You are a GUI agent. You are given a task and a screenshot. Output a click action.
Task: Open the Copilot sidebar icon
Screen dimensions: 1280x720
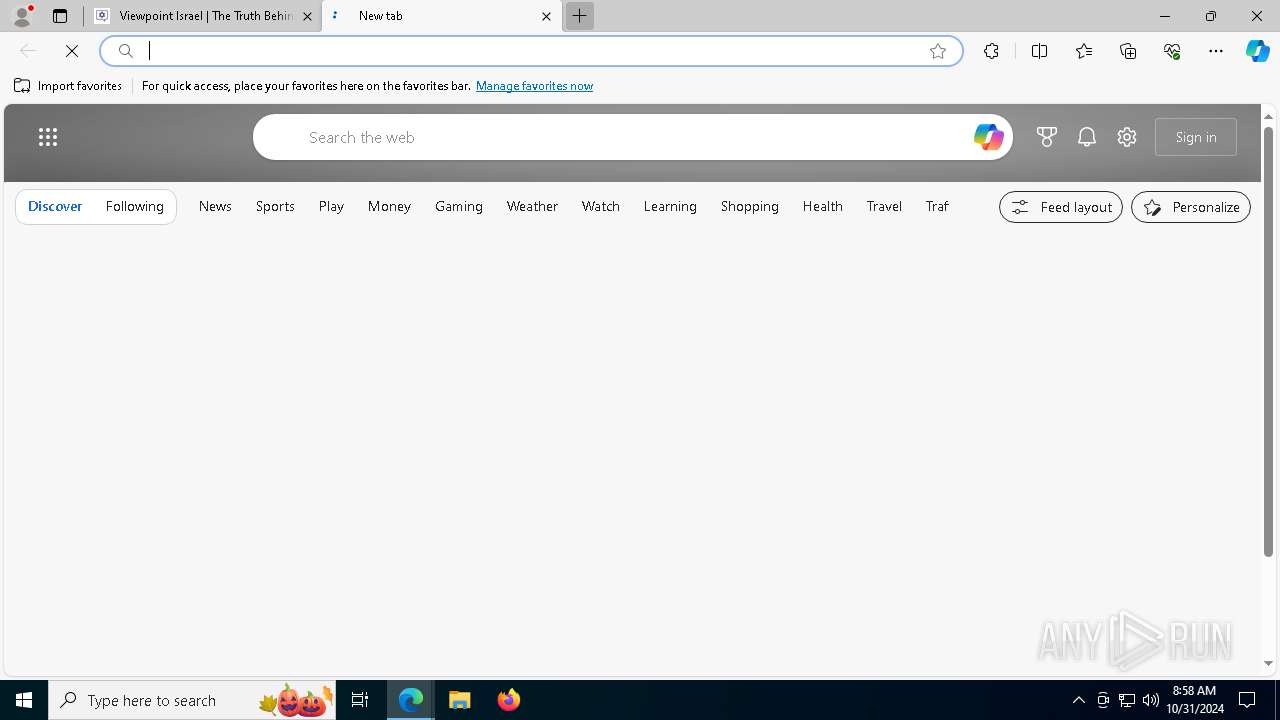tap(1258, 51)
